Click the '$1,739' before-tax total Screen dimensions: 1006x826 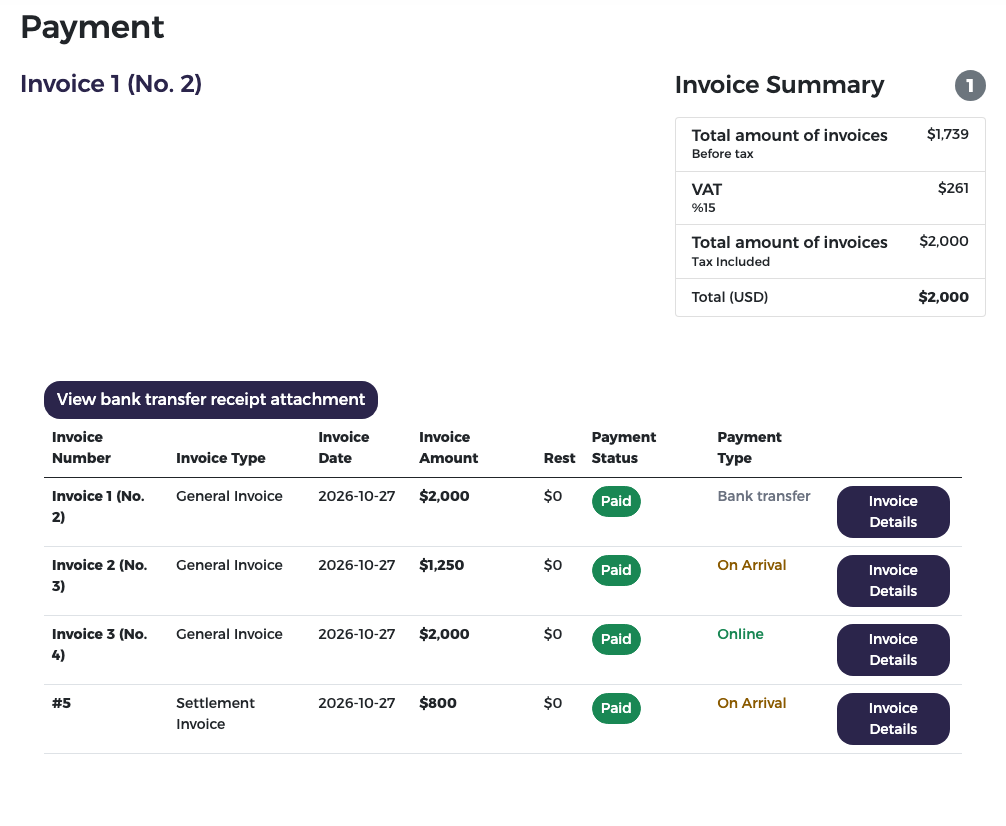click(x=948, y=134)
